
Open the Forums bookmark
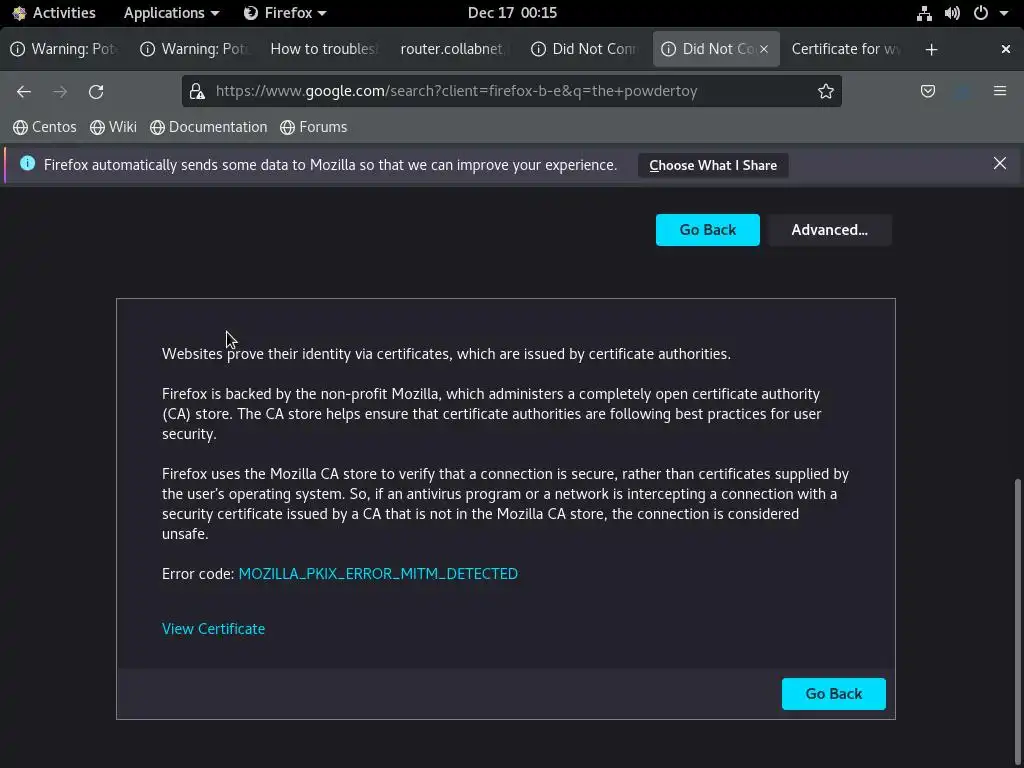click(313, 127)
